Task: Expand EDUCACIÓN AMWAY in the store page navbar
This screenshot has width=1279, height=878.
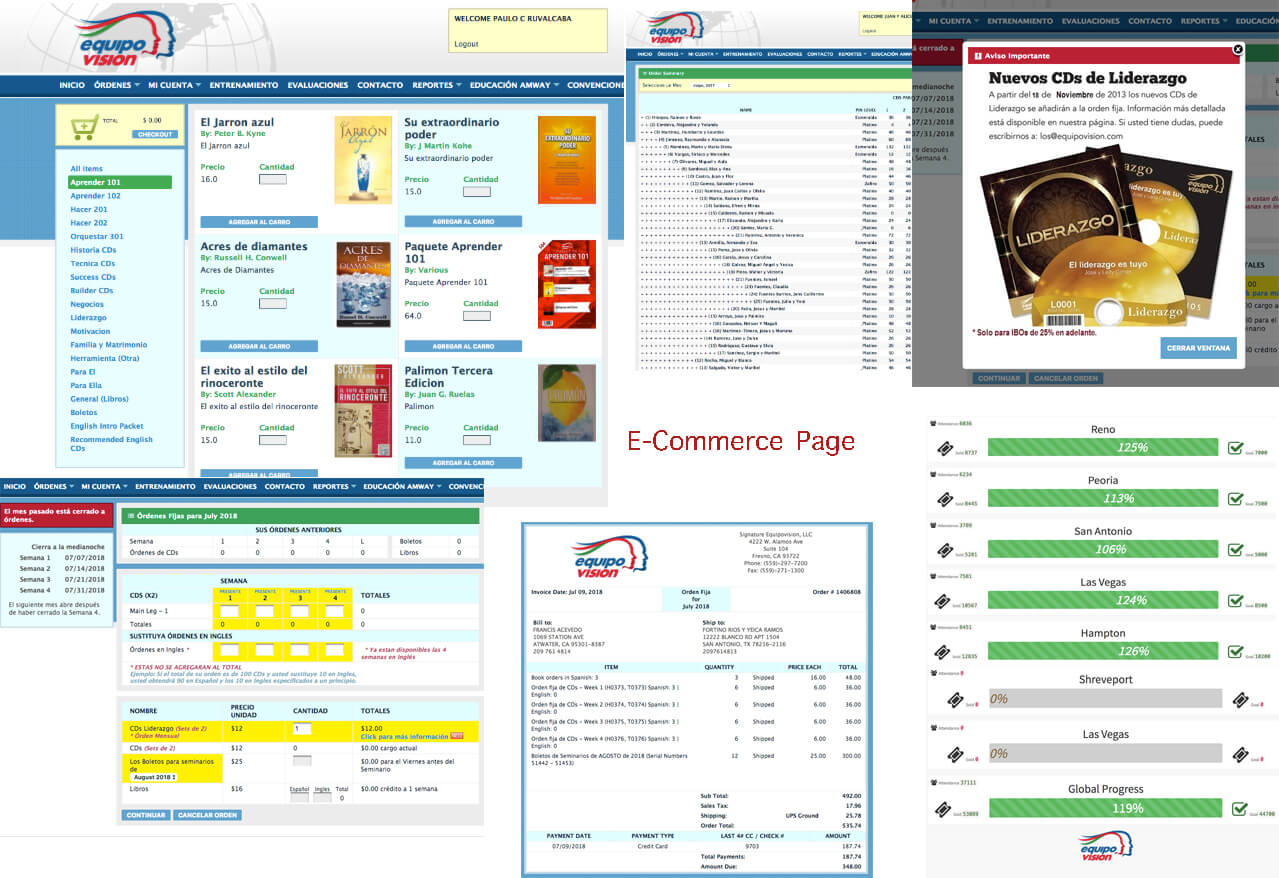Action: click(513, 85)
